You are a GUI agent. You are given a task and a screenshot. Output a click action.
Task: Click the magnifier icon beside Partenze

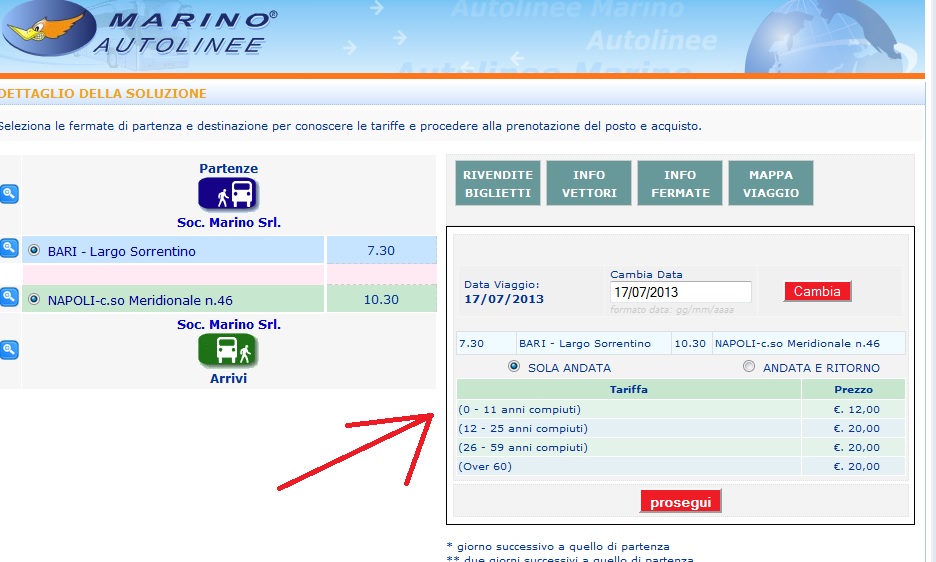click(x=9, y=194)
